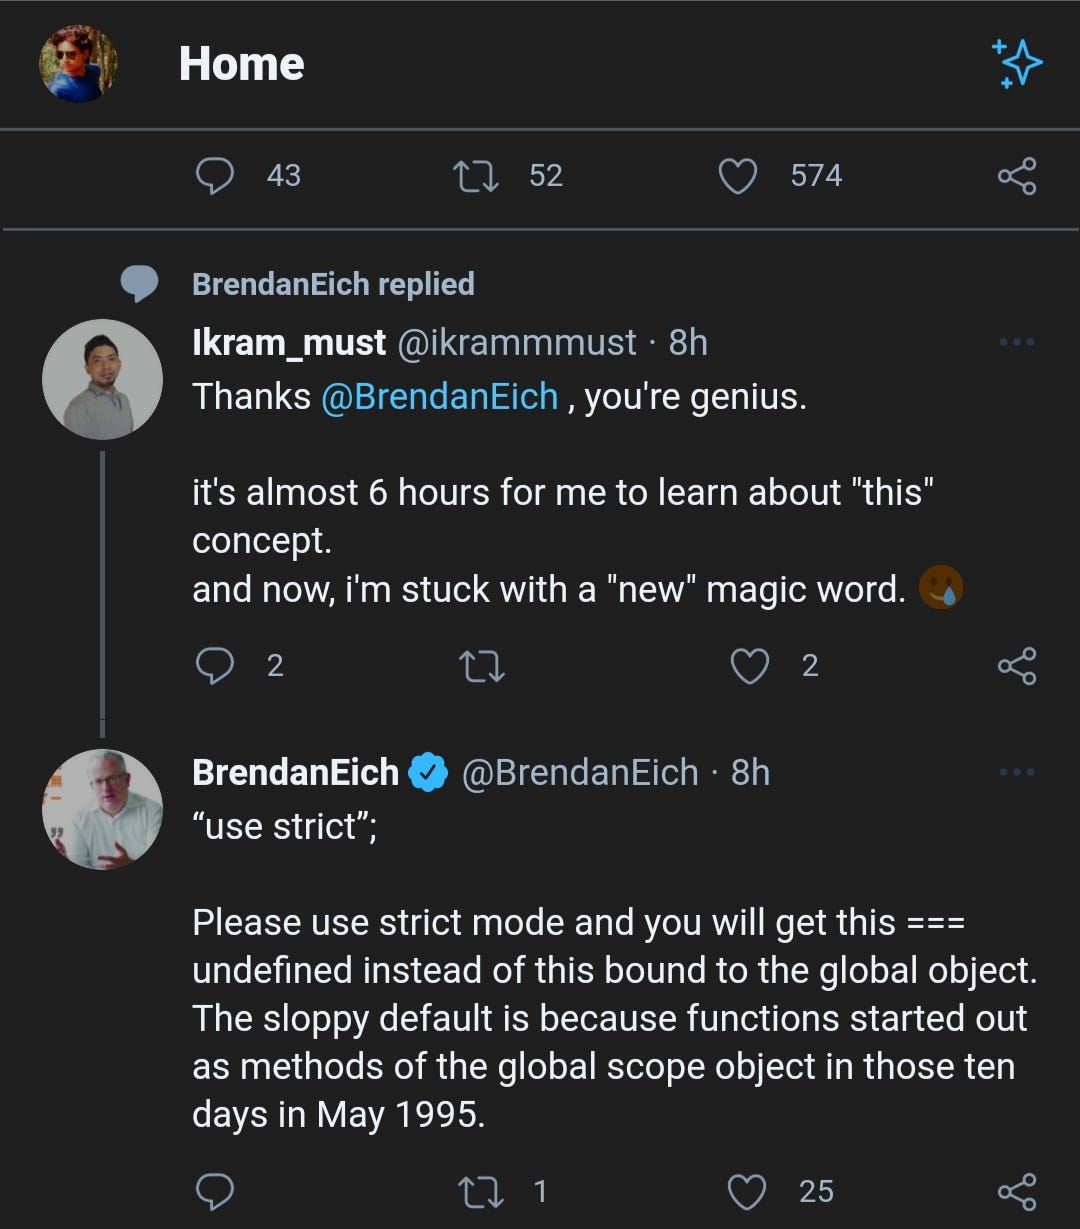Open your profile avatar beside Home

pyautogui.click(x=78, y=64)
